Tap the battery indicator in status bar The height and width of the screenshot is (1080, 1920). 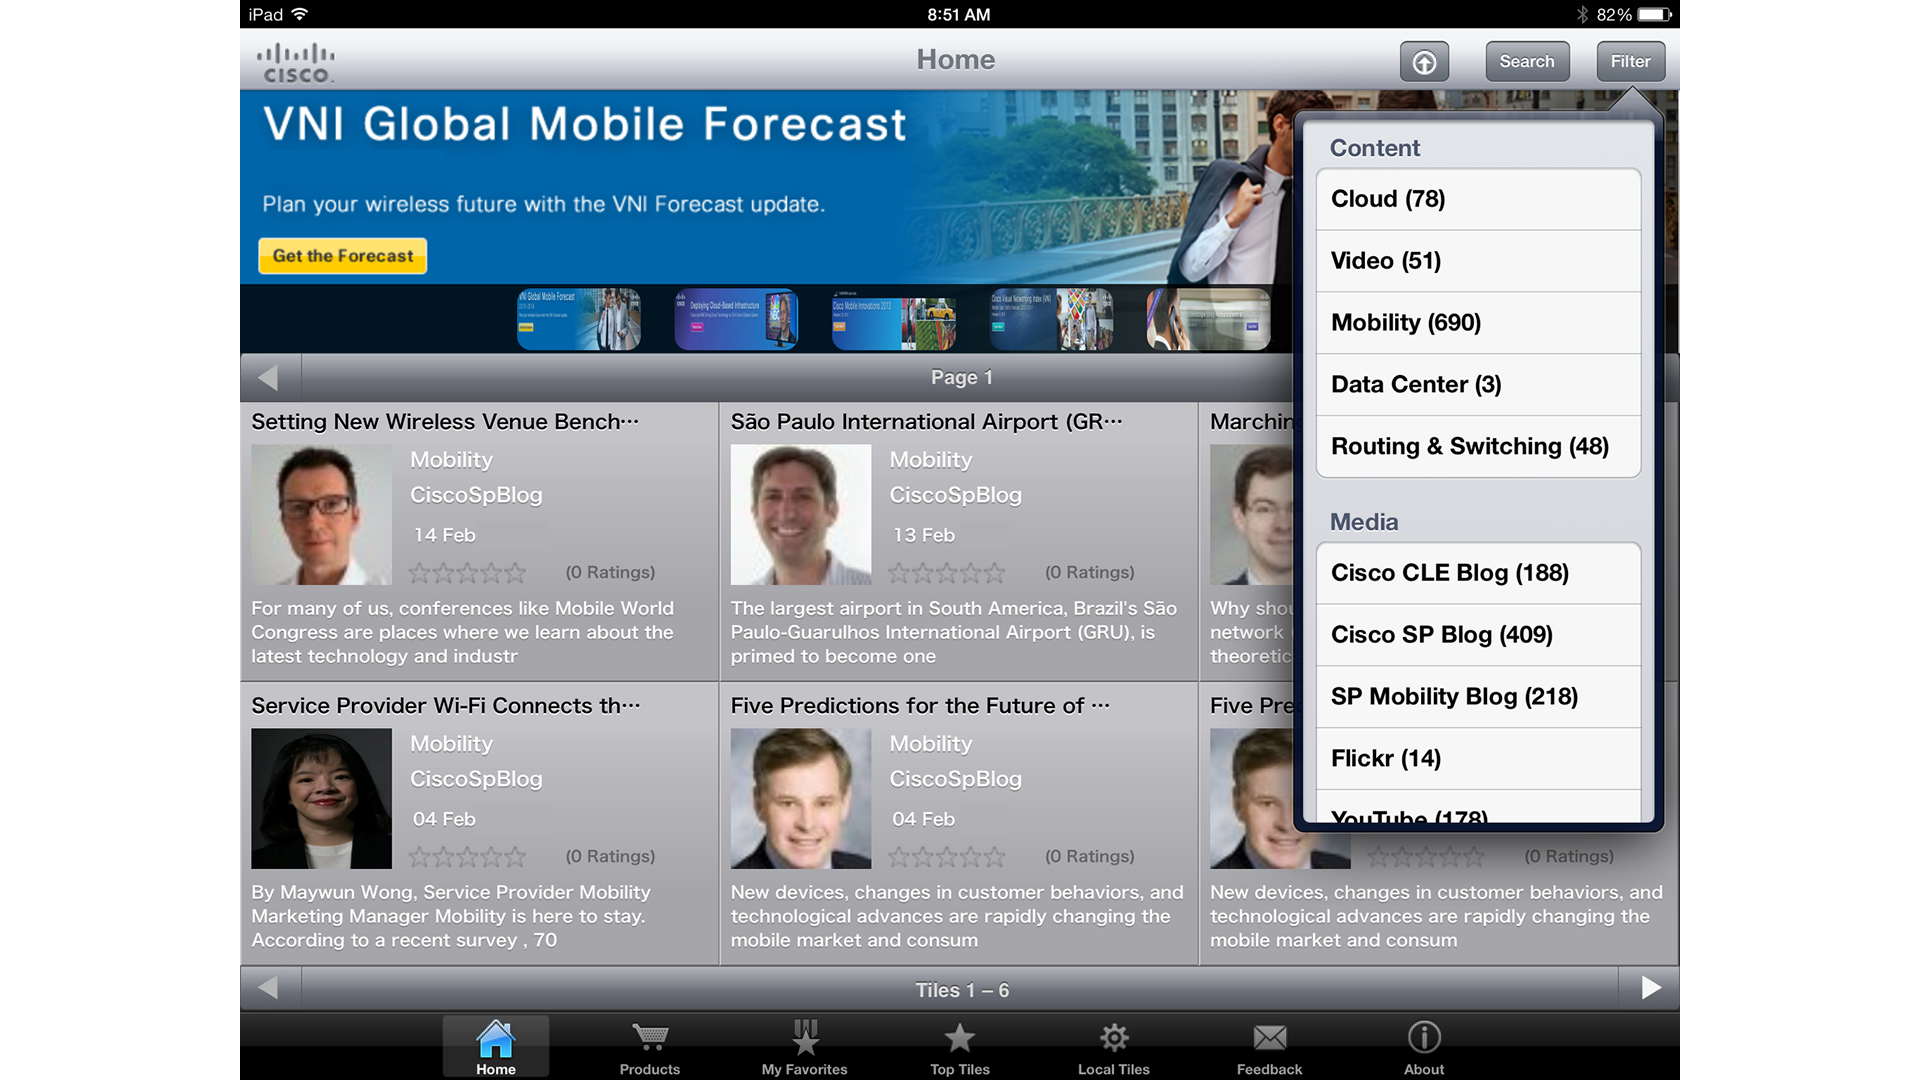(x=1655, y=14)
